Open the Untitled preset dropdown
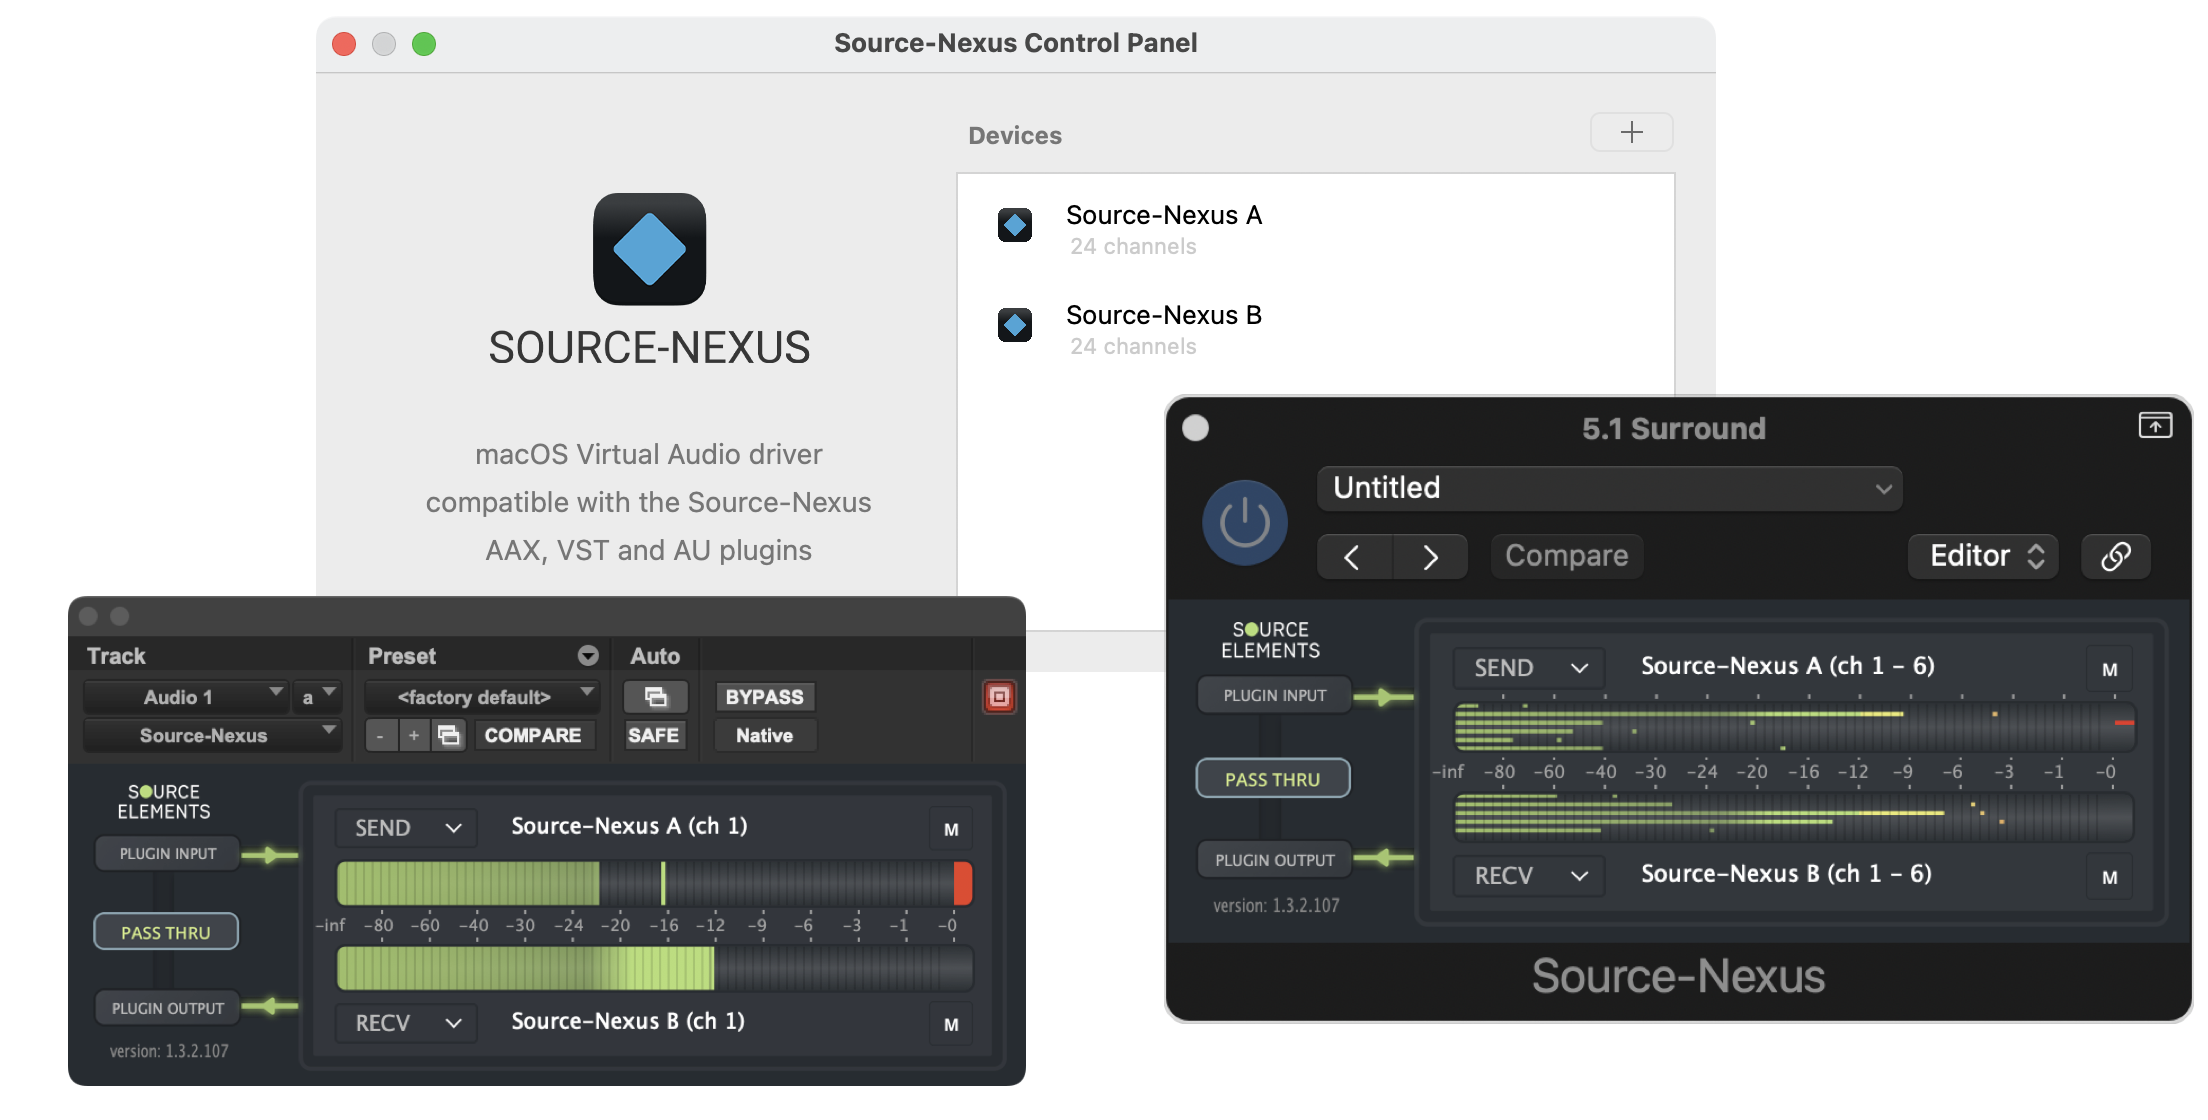The height and width of the screenshot is (1120, 2208). (1609, 488)
